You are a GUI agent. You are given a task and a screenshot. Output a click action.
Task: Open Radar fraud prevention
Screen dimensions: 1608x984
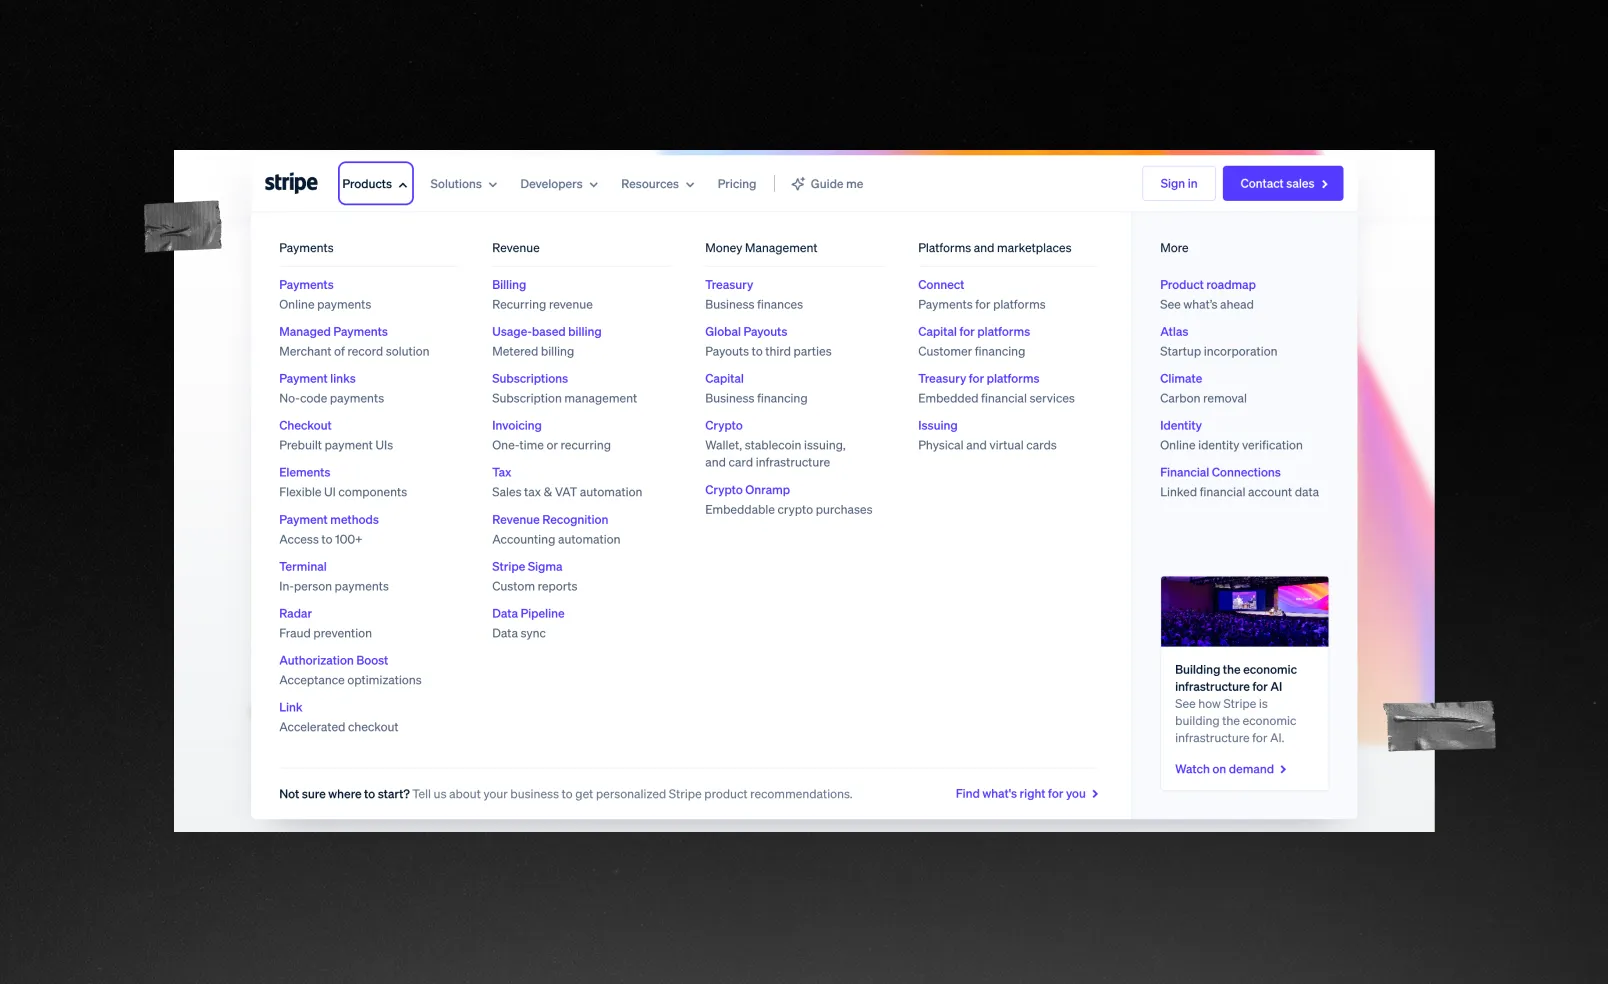[x=295, y=614]
